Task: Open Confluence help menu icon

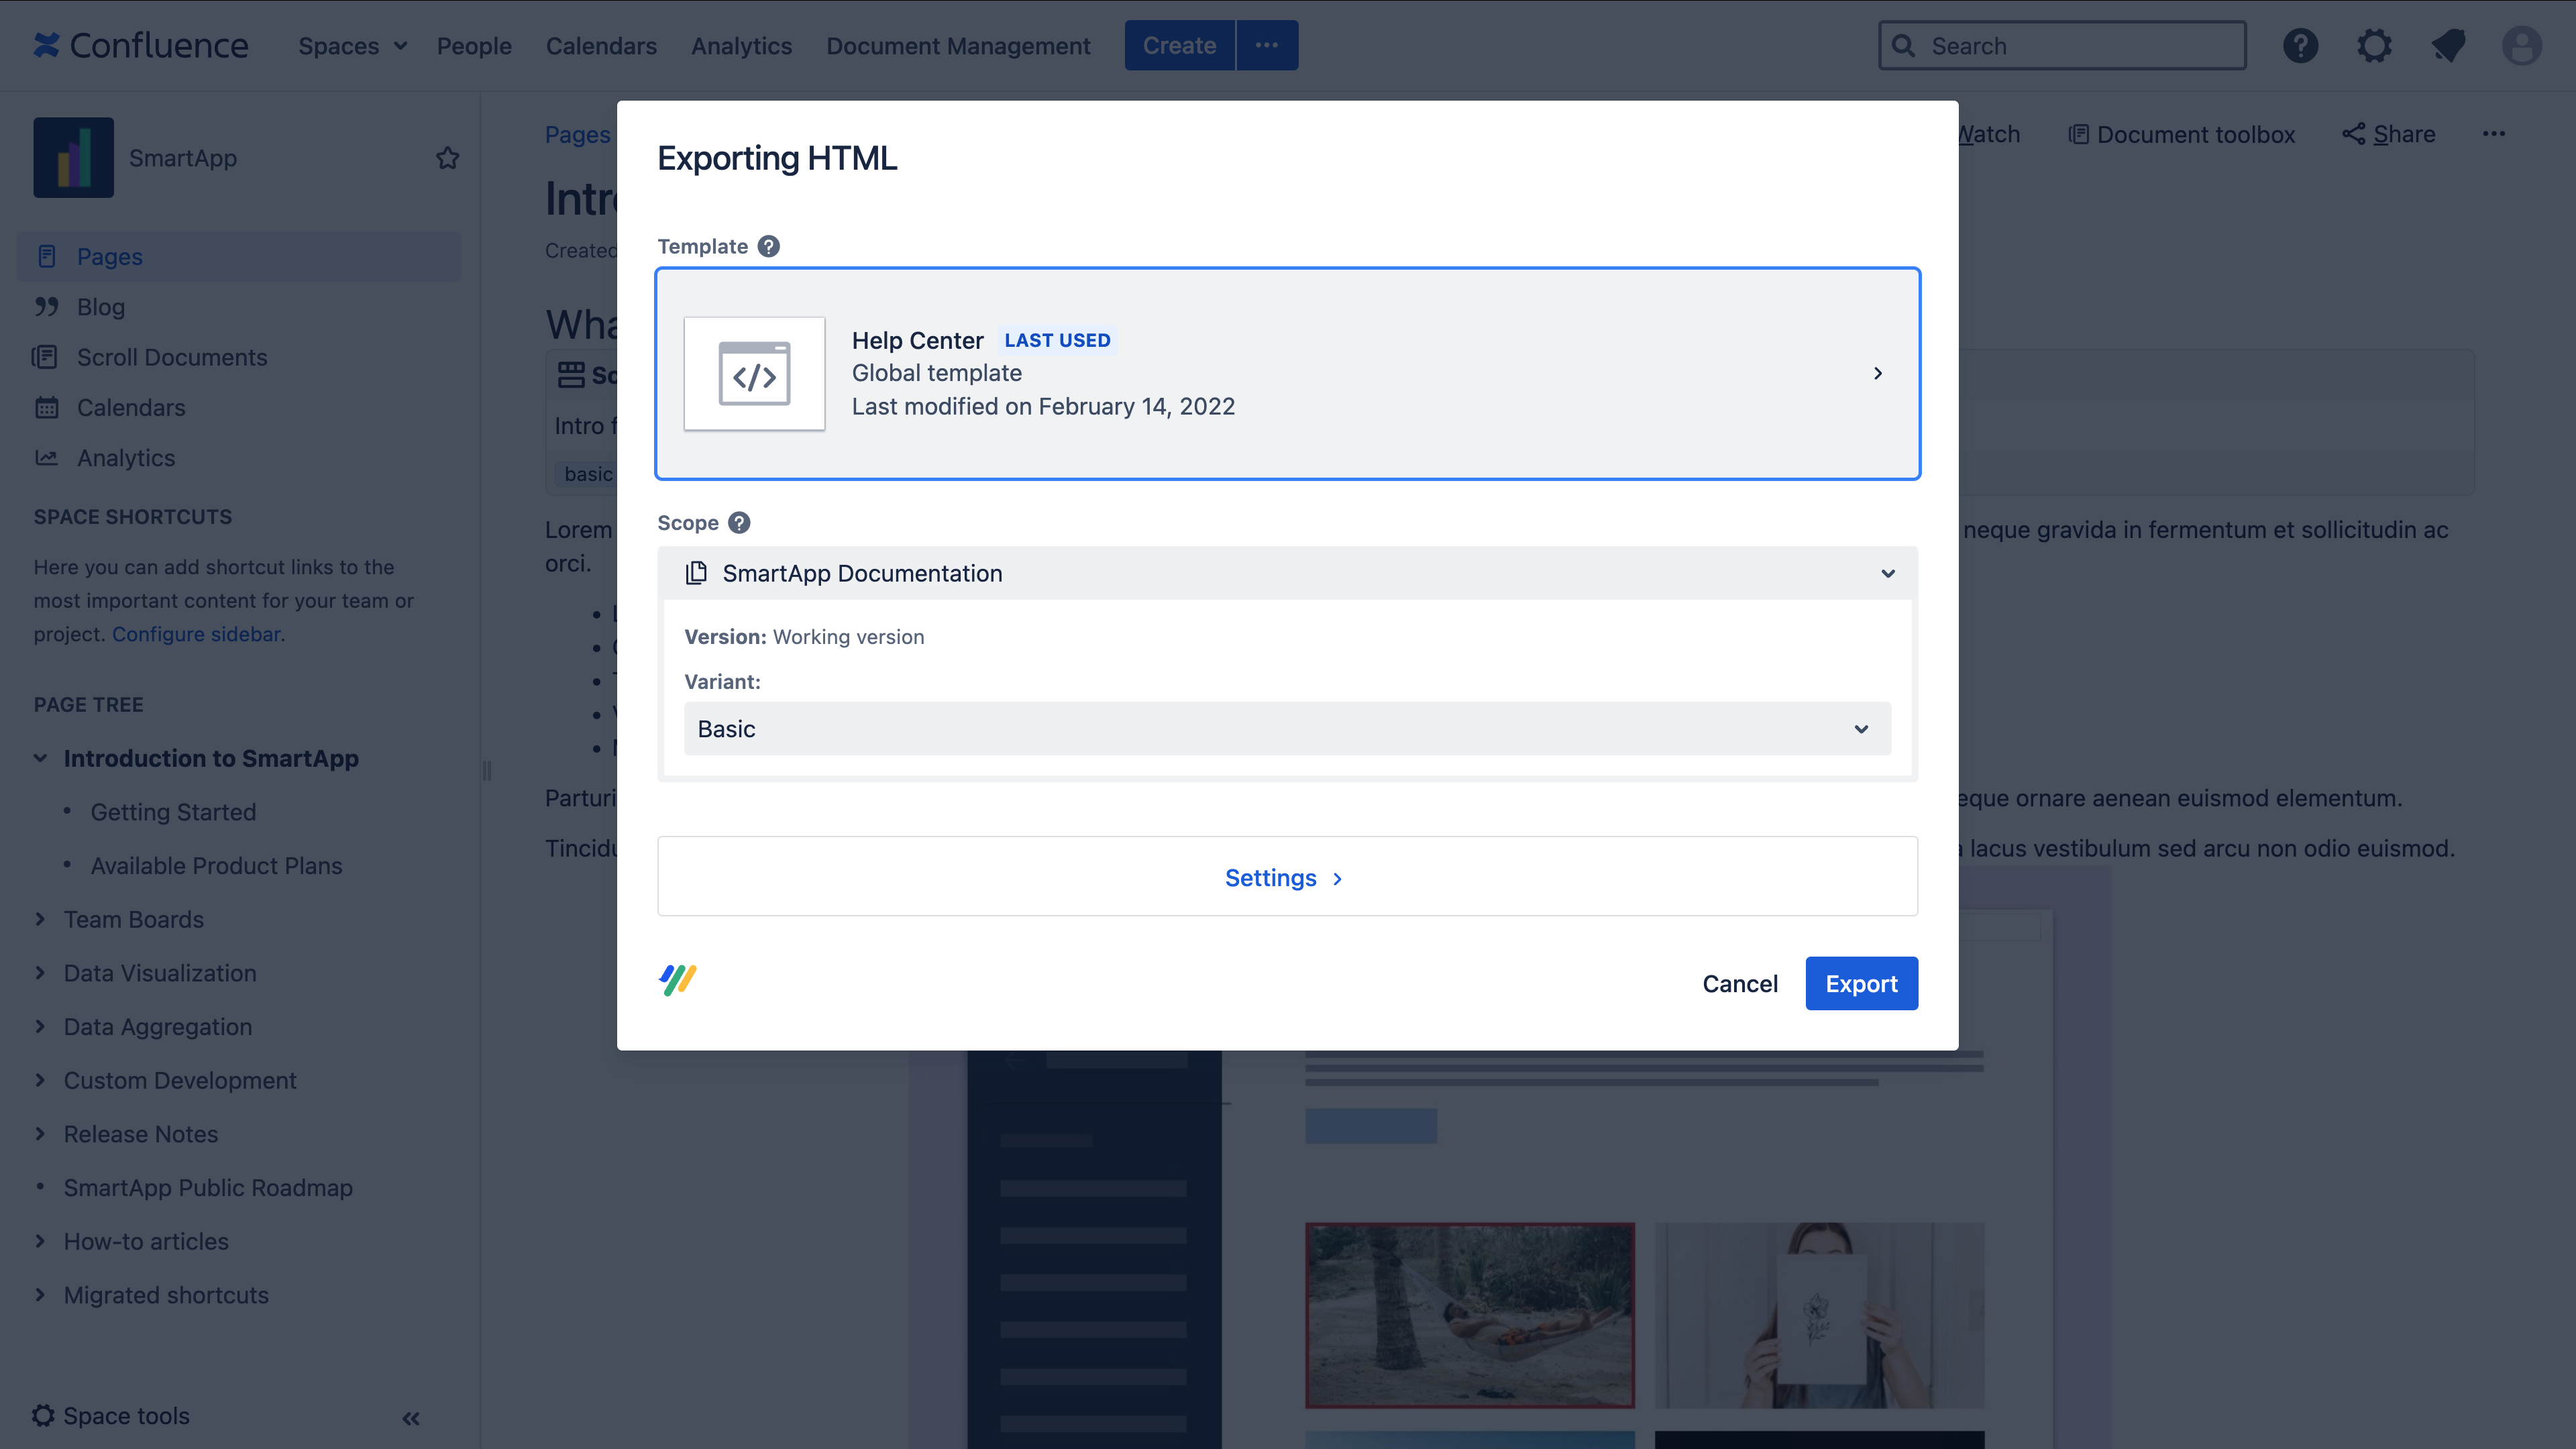Action: (x=2300, y=46)
